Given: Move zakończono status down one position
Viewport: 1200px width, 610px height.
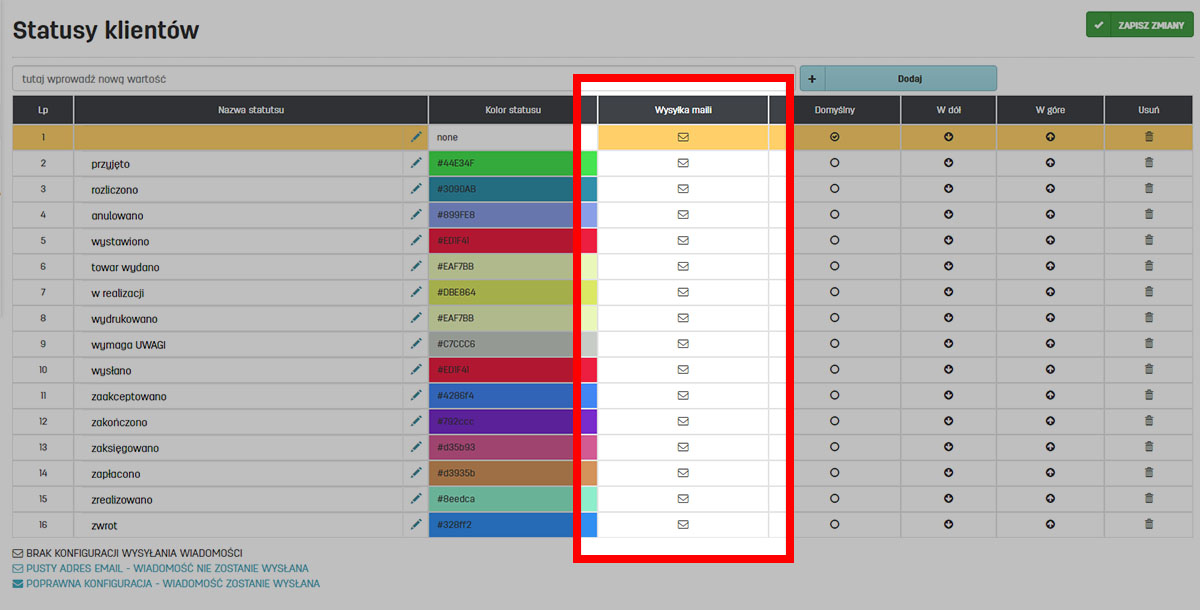Looking at the screenshot, I should [948, 421].
